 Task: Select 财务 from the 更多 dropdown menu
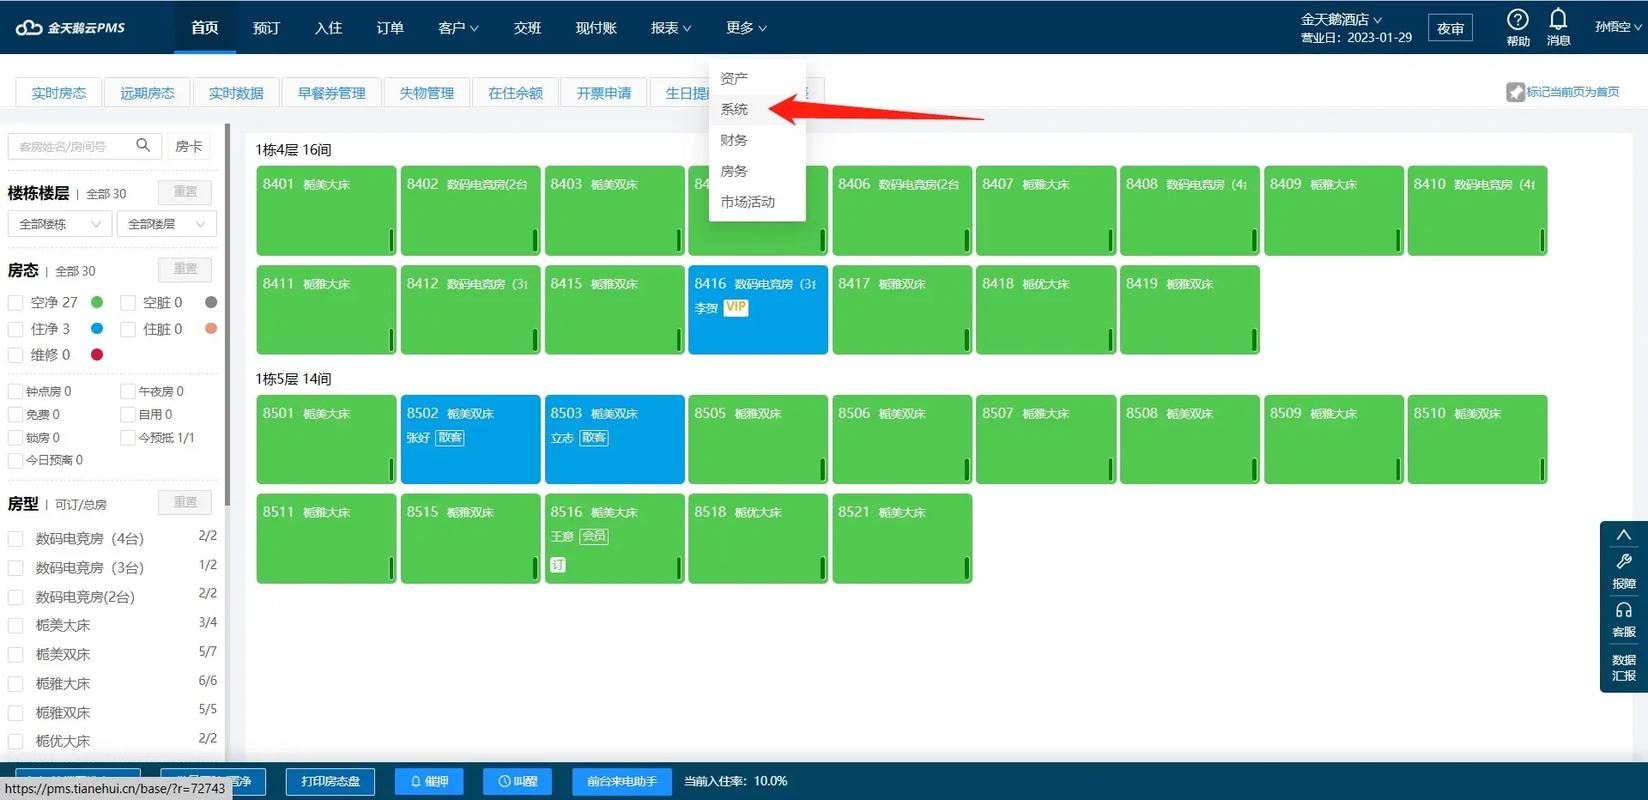757,140
